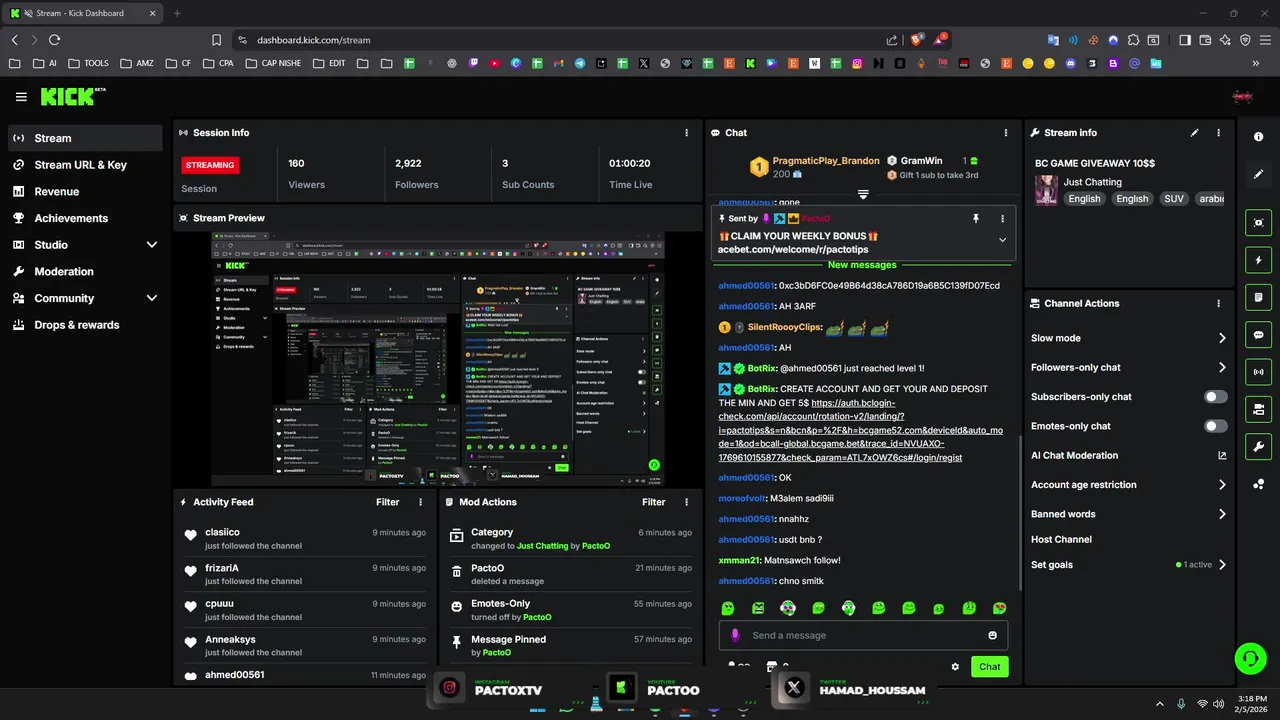Open Drops & rewards page
Screen dimensions: 1280x720
[x=85, y=325]
